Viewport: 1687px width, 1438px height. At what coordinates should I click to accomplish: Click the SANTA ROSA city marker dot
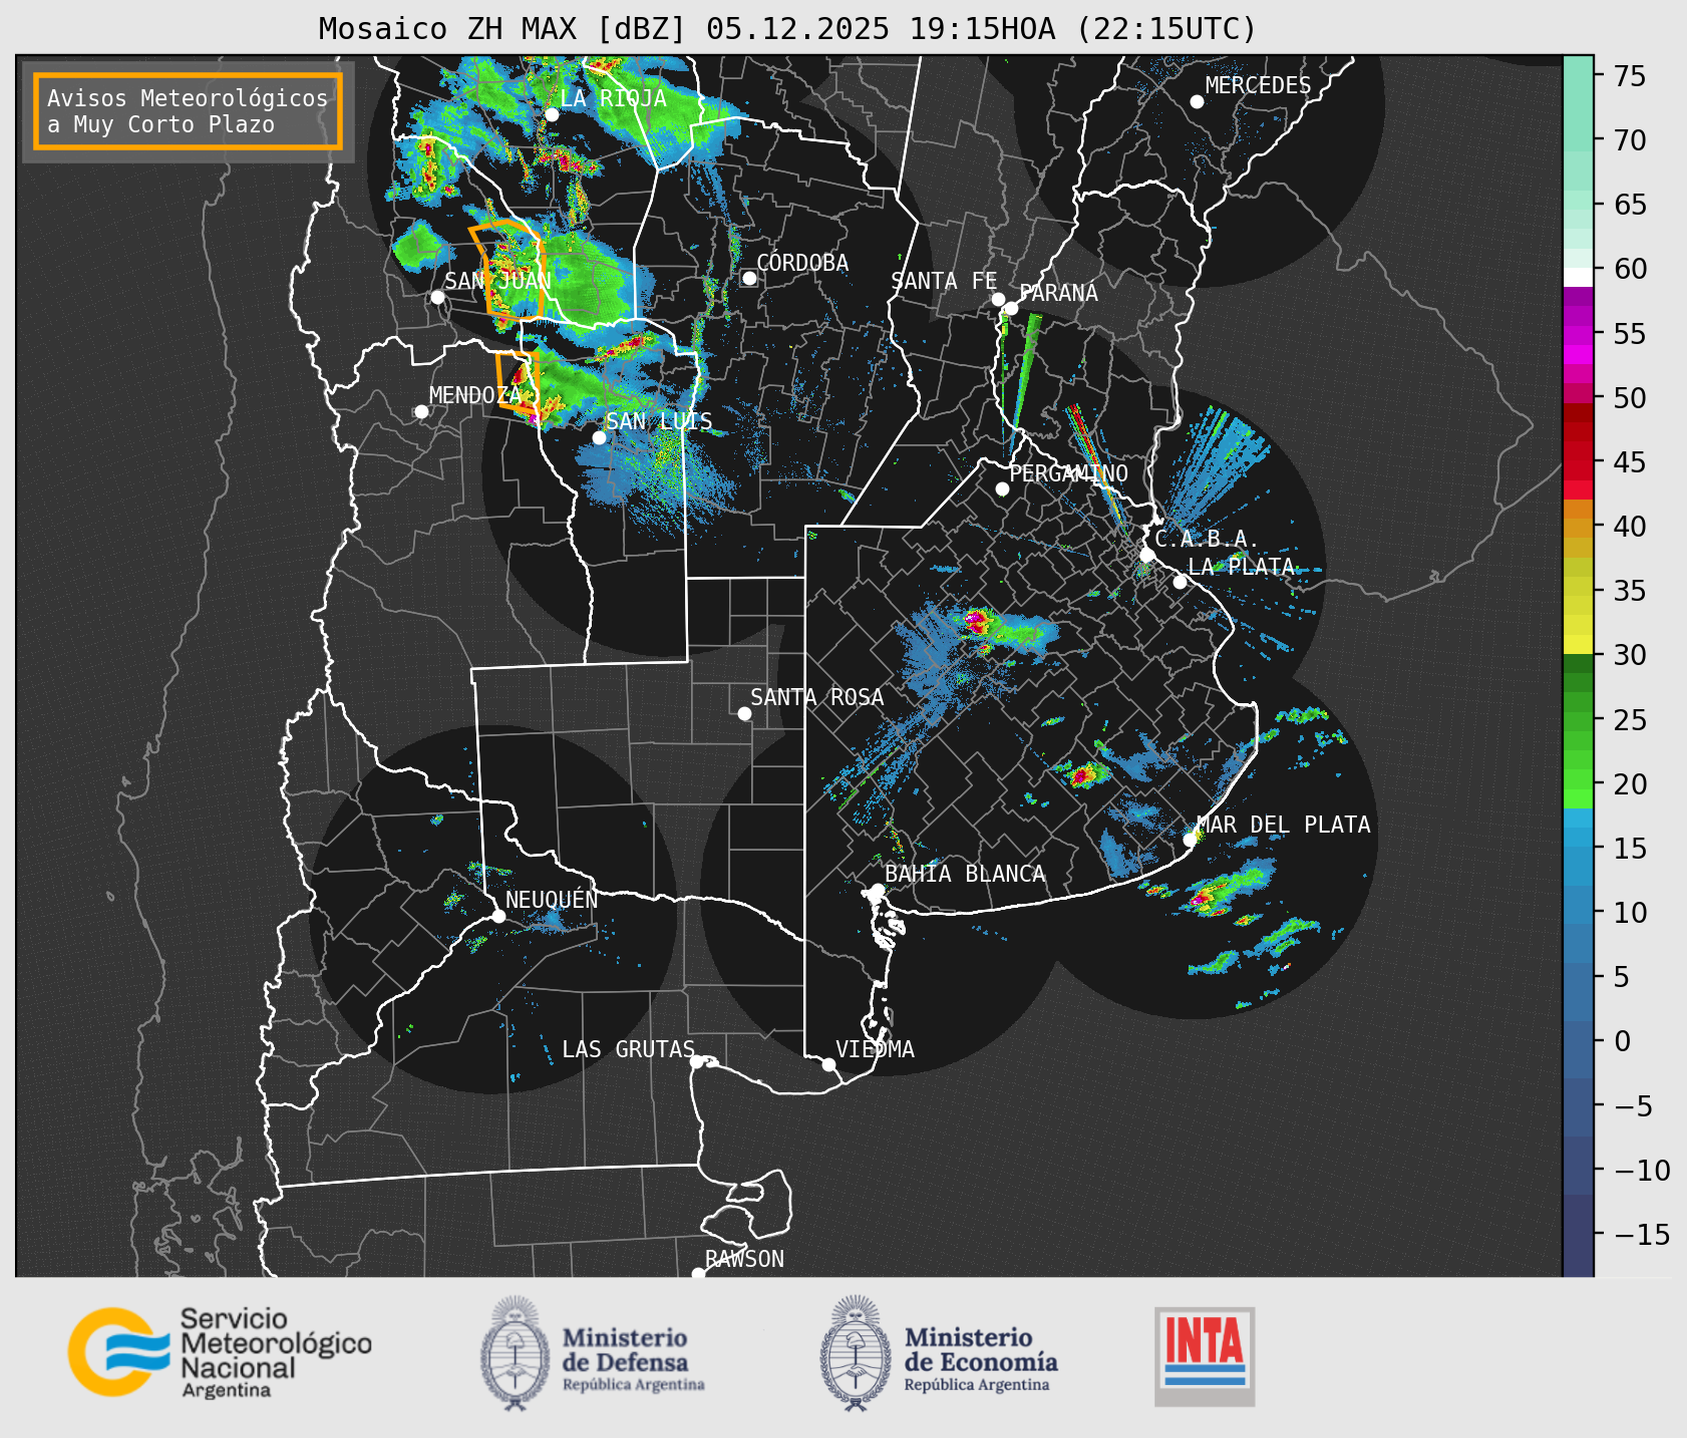pyautogui.click(x=744, y=713)
